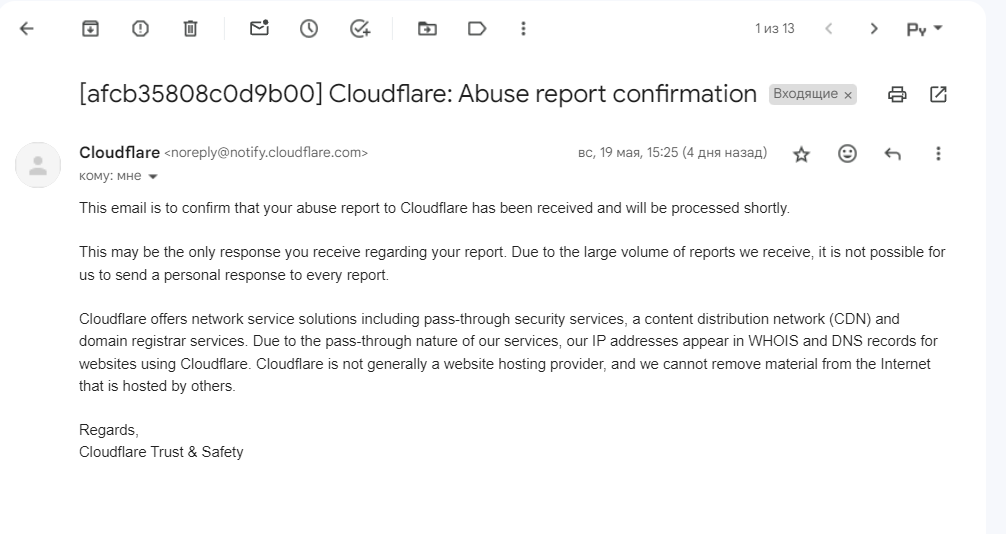Go to the next older email
This screenshot has height=534, width=1006.
pyautogui.click(x=874, y=29)
